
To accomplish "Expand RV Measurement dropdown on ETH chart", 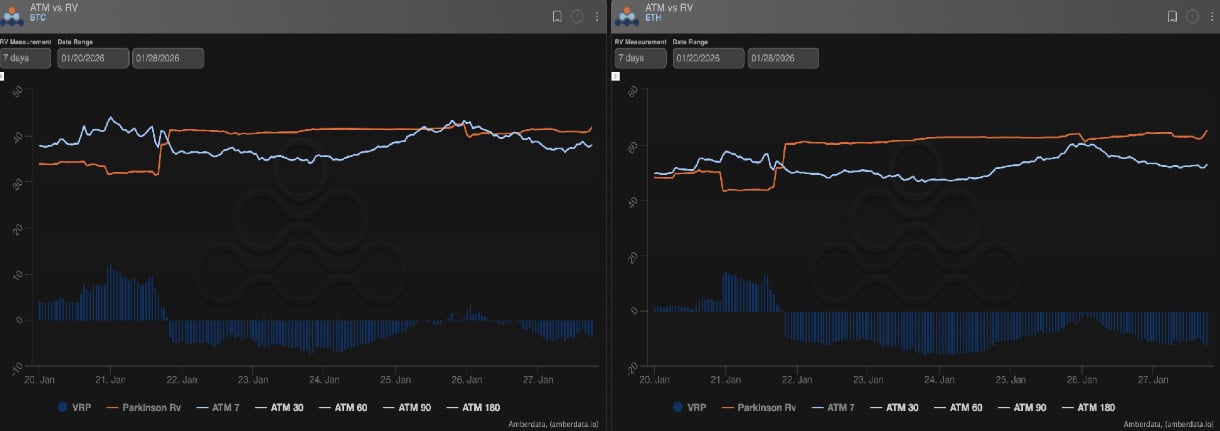I will 640,58.
